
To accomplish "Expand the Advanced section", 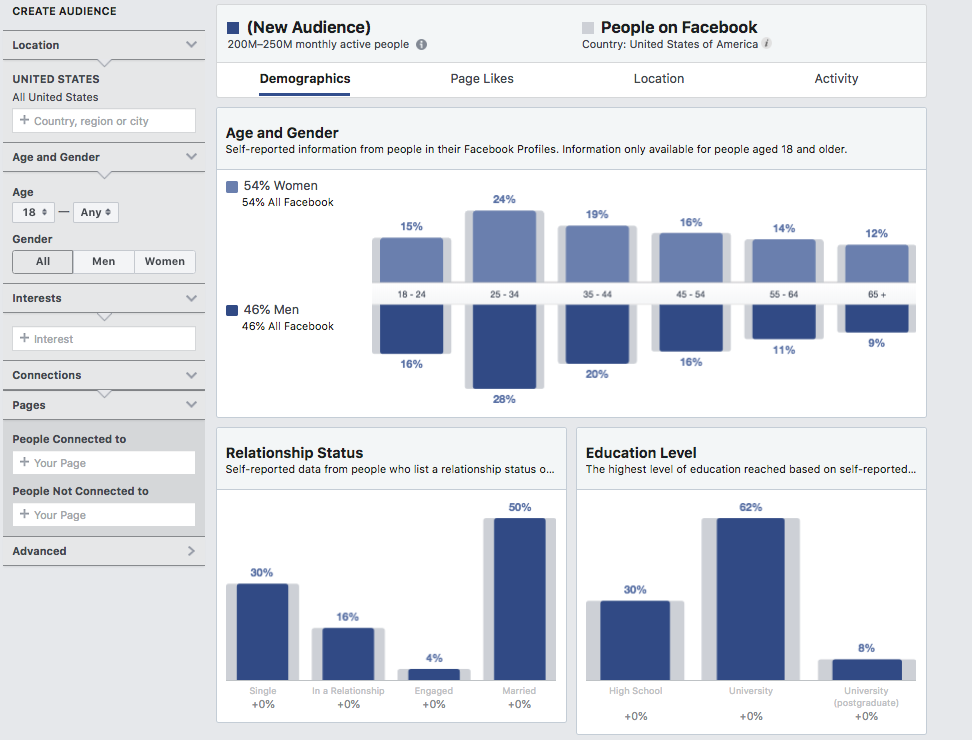I will pos(104,550).
